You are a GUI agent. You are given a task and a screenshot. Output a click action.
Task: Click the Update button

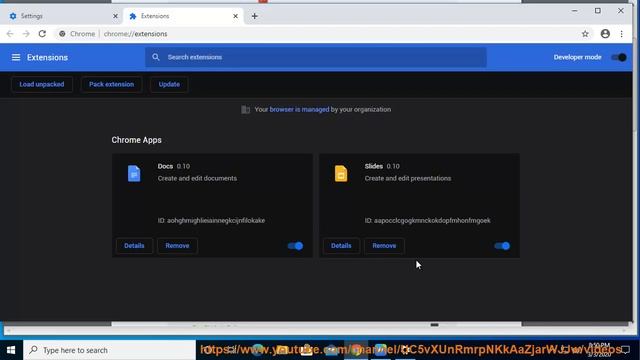click(x=169, y=84)
